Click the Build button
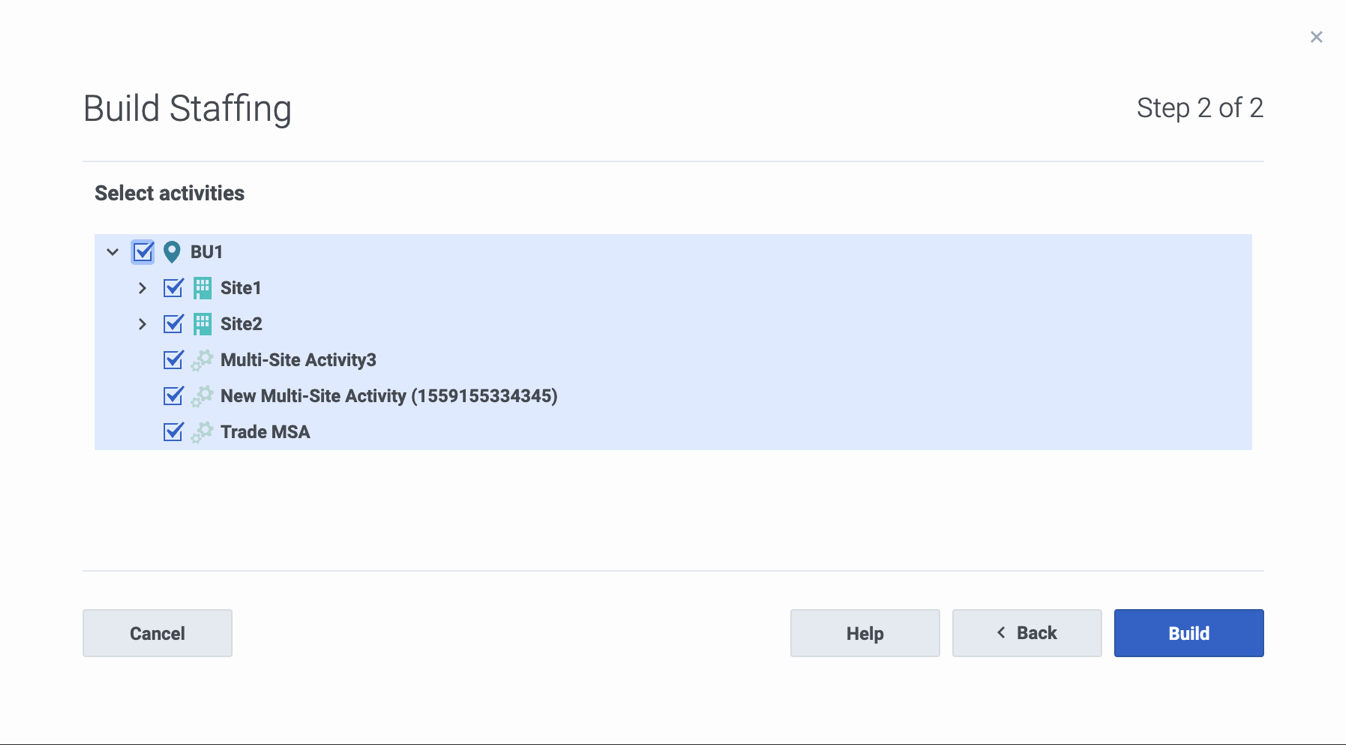This screenshot has width=1346, height=745. 1189,633
